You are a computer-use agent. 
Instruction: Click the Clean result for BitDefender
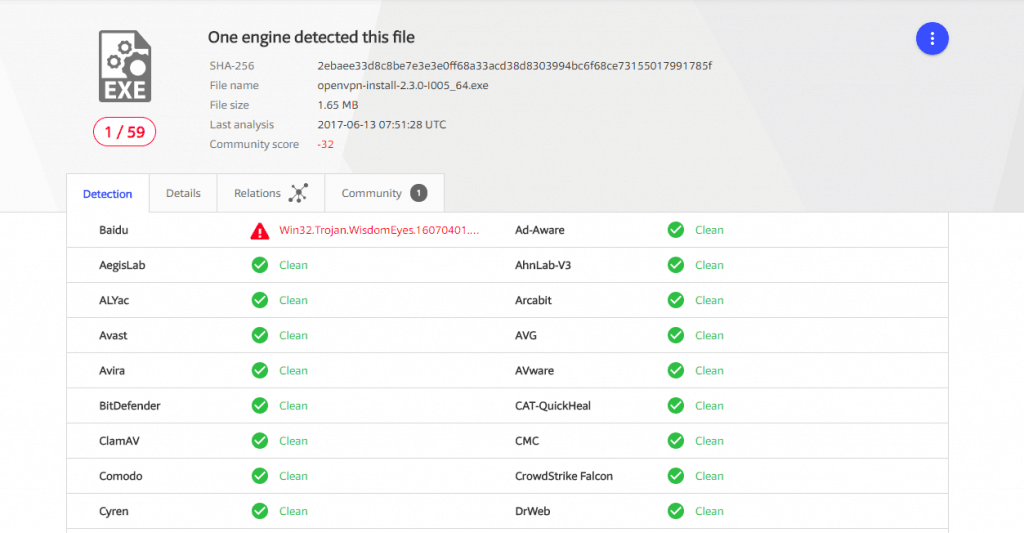click(x=293, y=406)
